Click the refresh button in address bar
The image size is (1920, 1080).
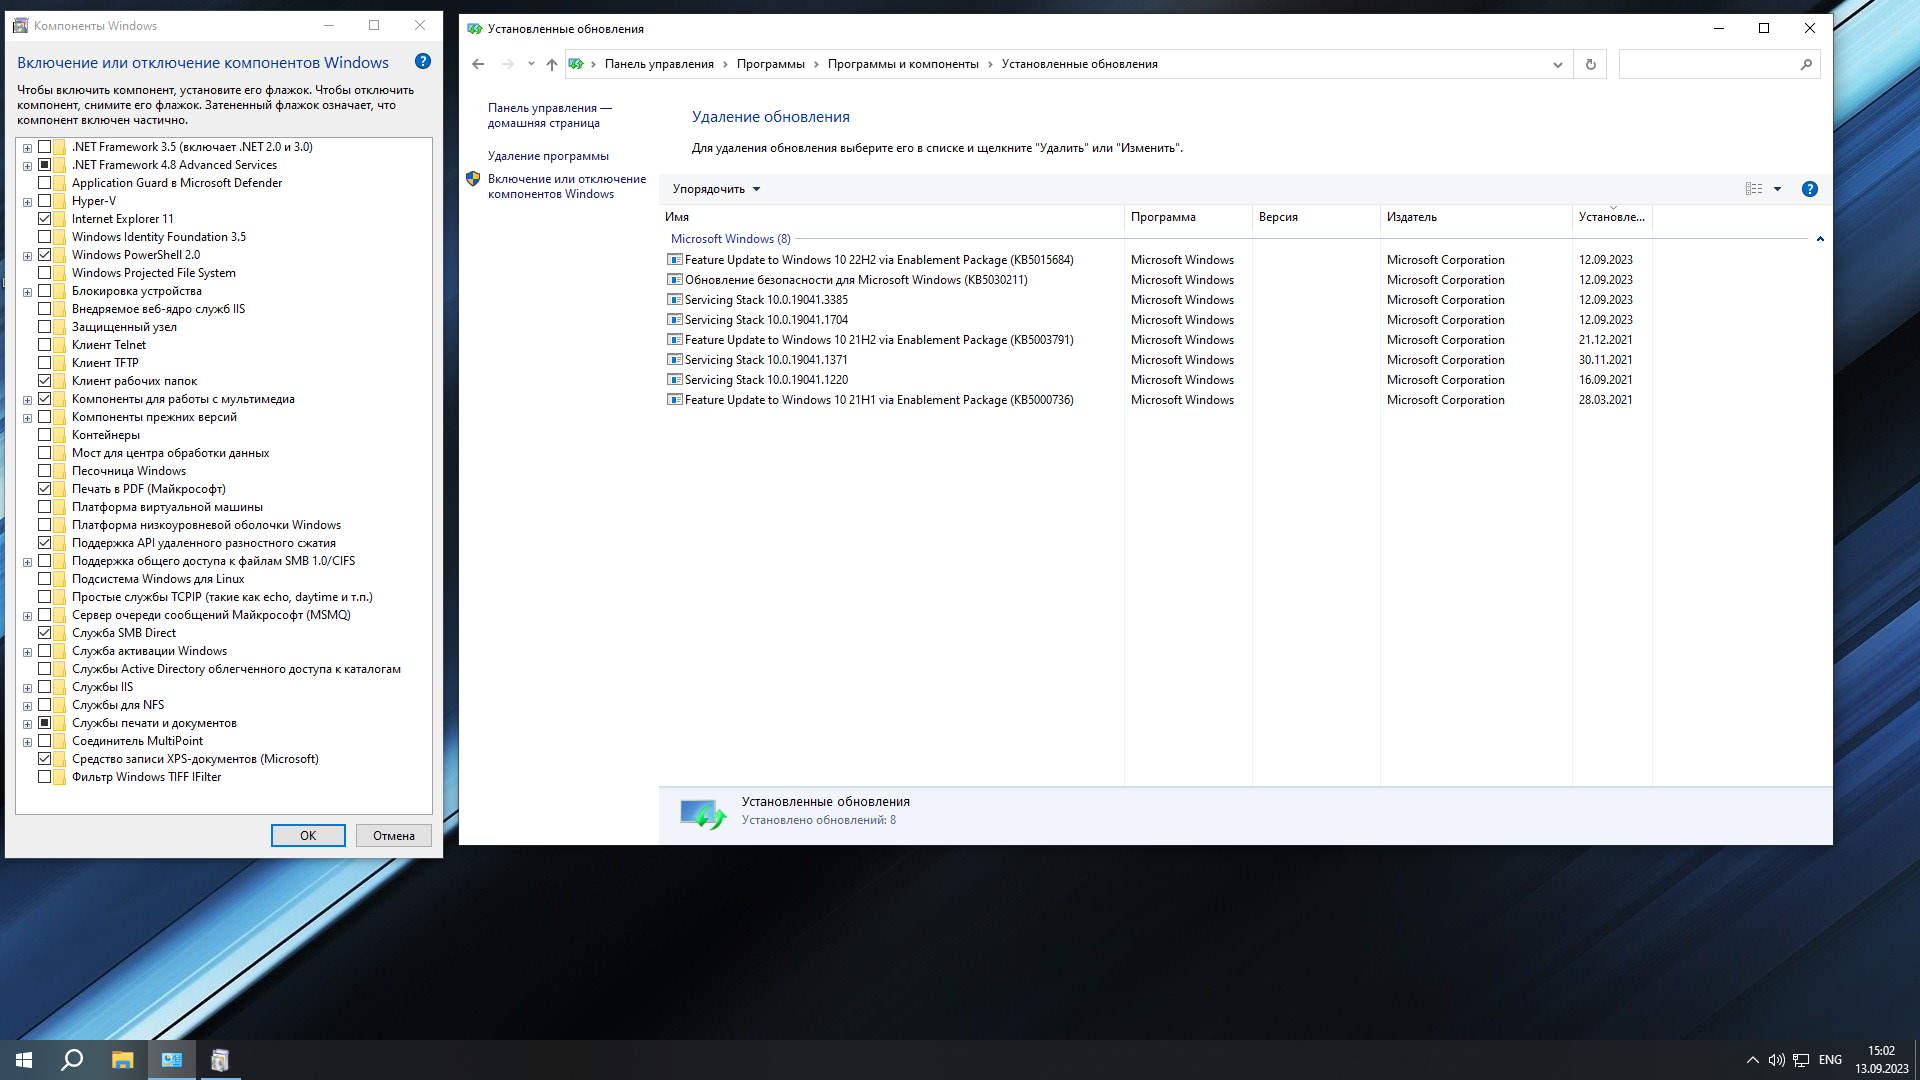coord(1590,64)
